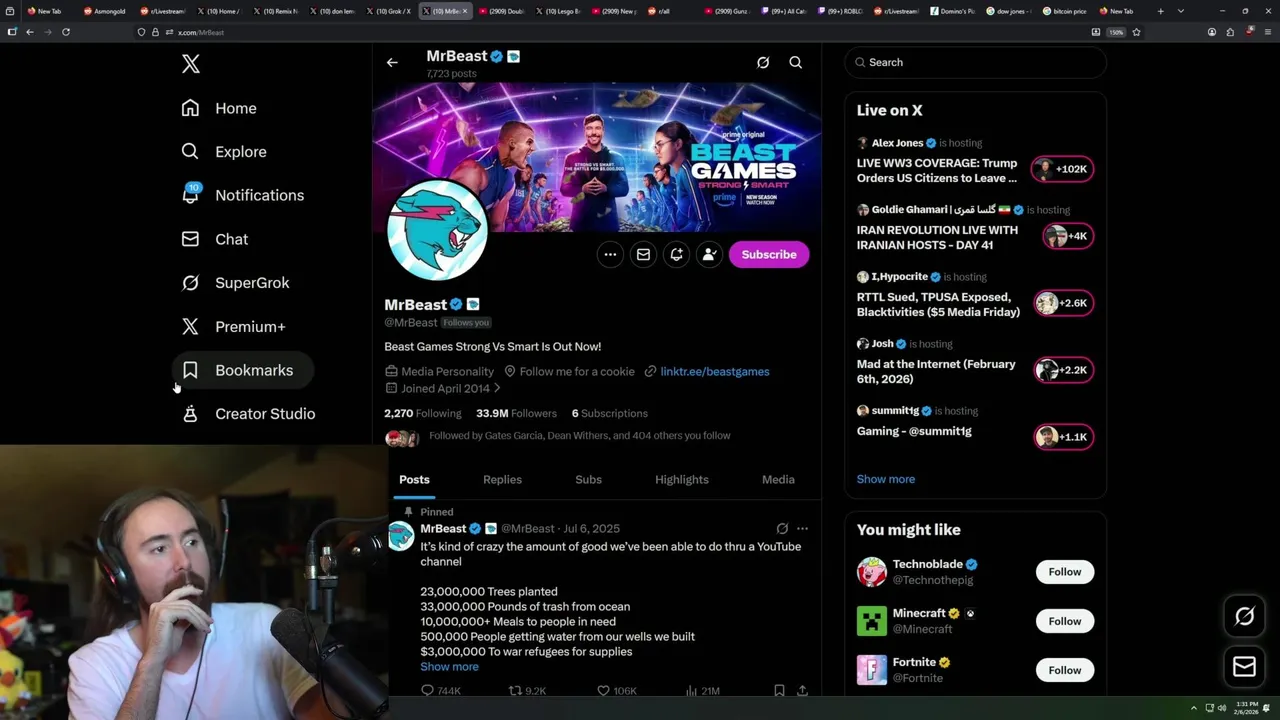This screenshot has width=1280, height=720.
Task: Open summit1g Gaming live stream
Action: 975,425
